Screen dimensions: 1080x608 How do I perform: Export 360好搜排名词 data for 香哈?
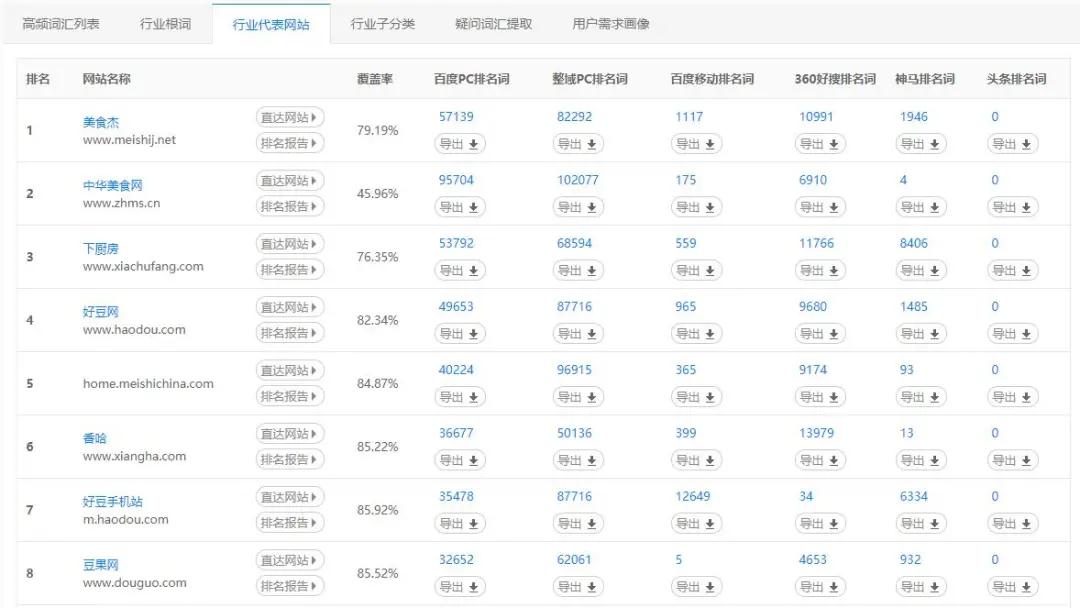coord(820,460)
